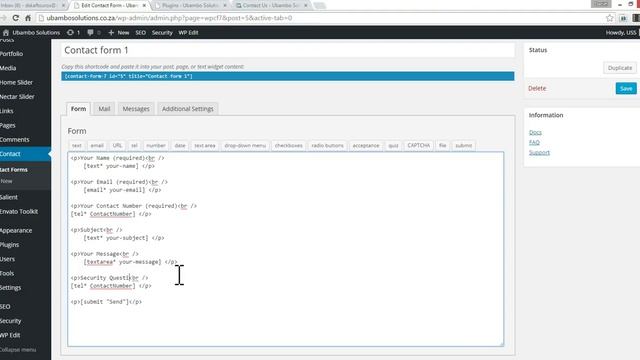This screenshot has height=360, width=640.
Task: Insert a number tag
Action: pyautogui.click(x=156, y=145)
